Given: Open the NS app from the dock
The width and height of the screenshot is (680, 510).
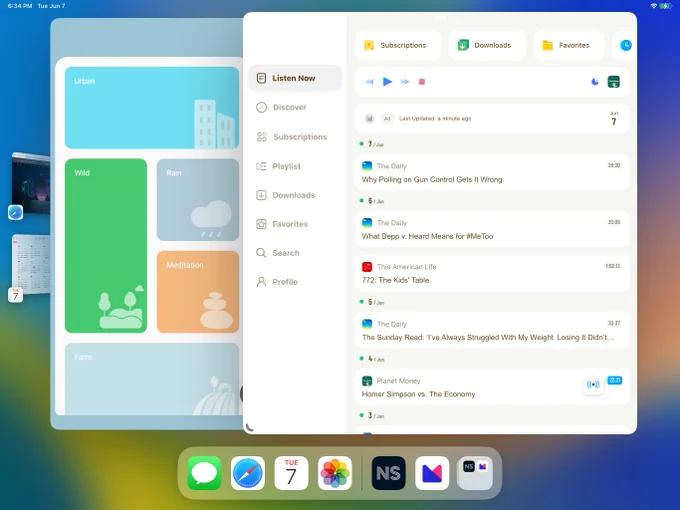Looking at the screenshot, I should click(x=389, y=473).
